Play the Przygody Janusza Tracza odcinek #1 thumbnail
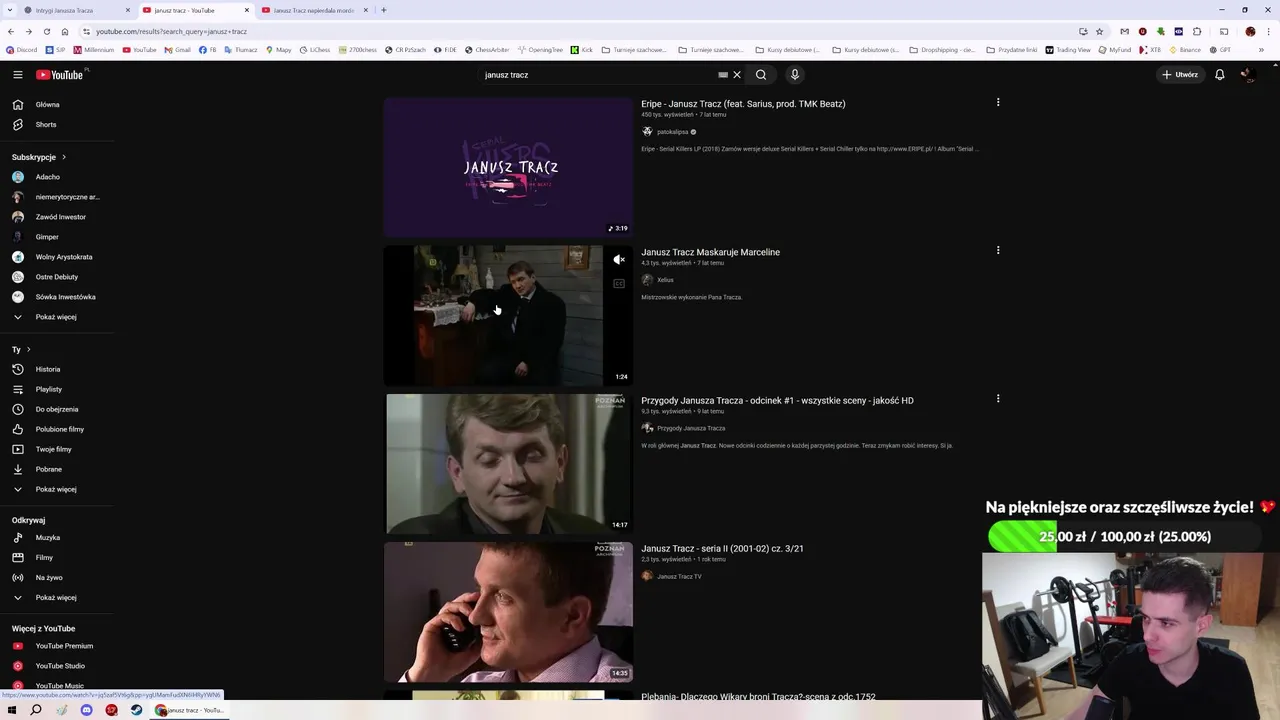Image resolution: width=1280 pixels, height=720 pixels. 508,463
